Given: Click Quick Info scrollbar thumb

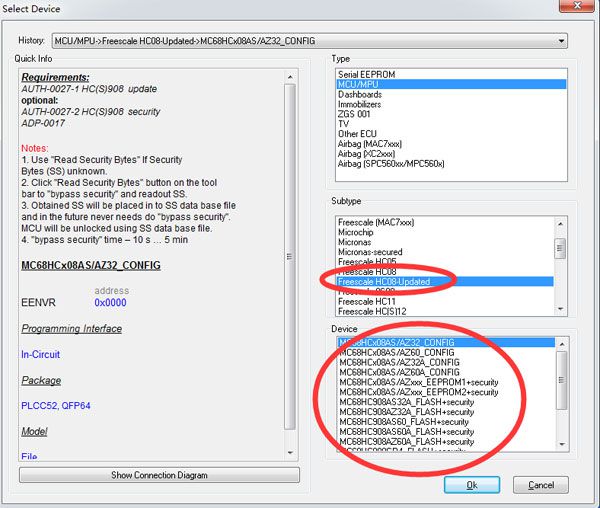Looking at the screenshot, I should pos(290,256).
